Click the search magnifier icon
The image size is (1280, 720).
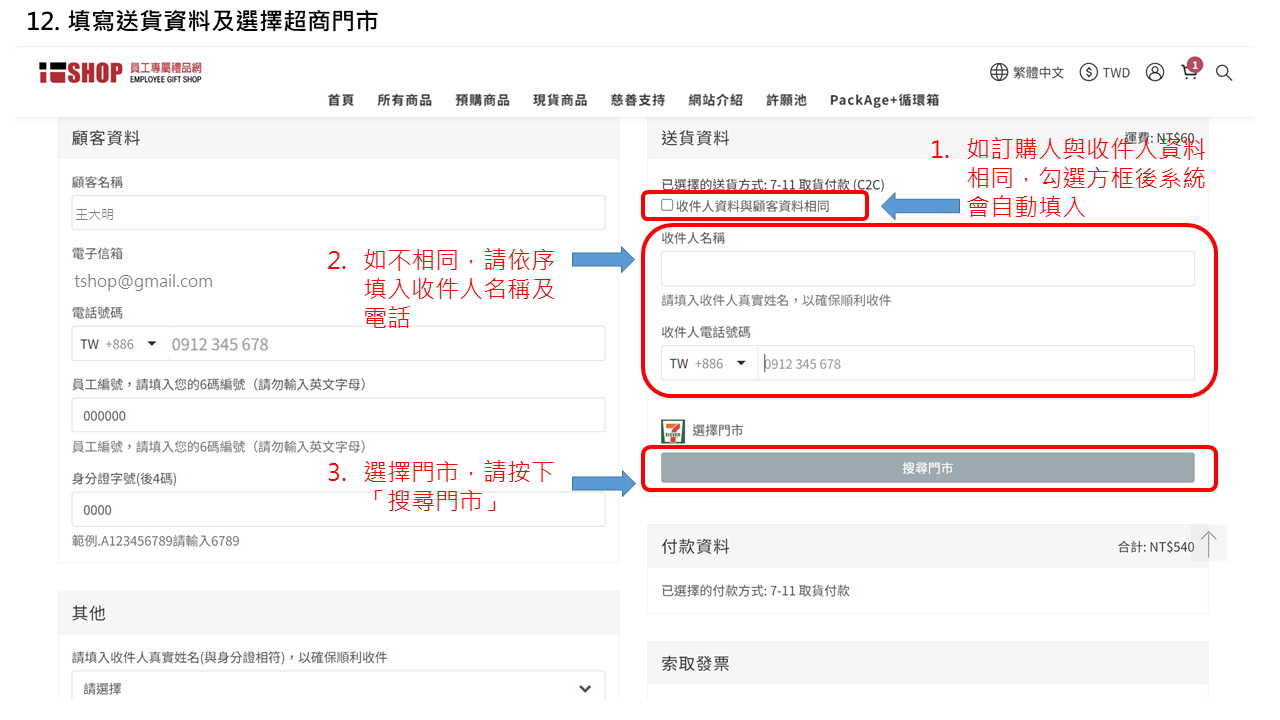(x=1224, y=73)
